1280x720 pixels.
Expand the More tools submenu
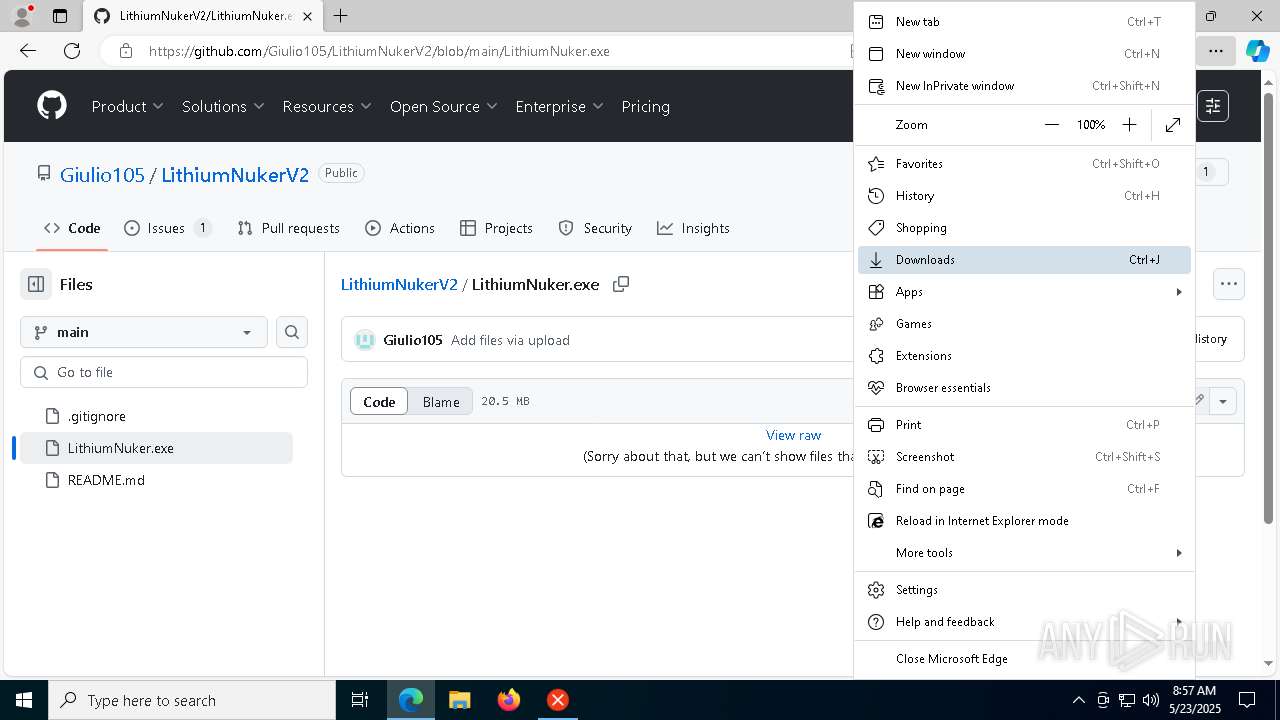point(1024,553)
